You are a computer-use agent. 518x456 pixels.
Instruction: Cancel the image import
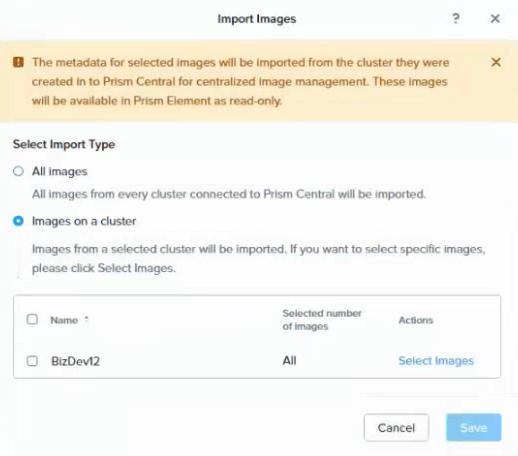click(x=396, y=428)
